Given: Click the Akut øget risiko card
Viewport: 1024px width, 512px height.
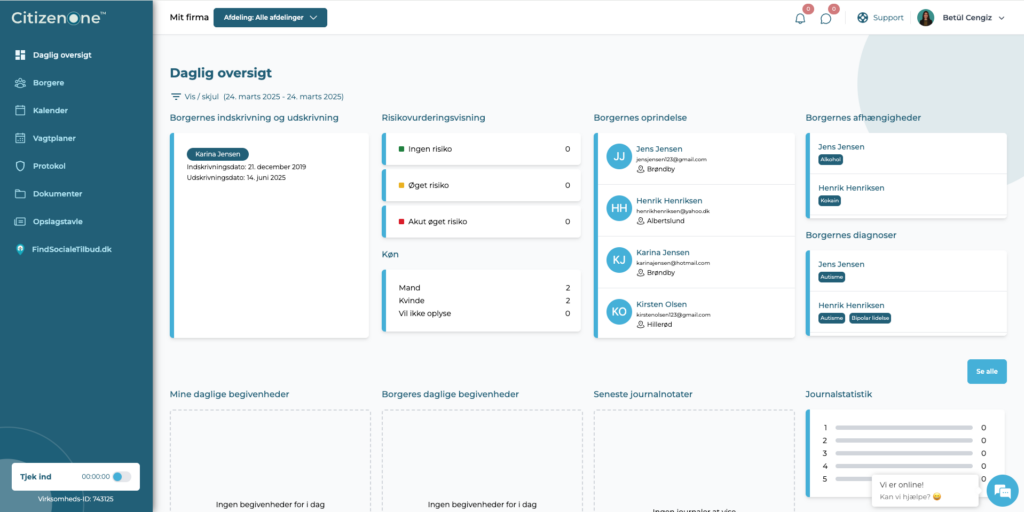Looking at the screenshot, I should coord(481,221).
